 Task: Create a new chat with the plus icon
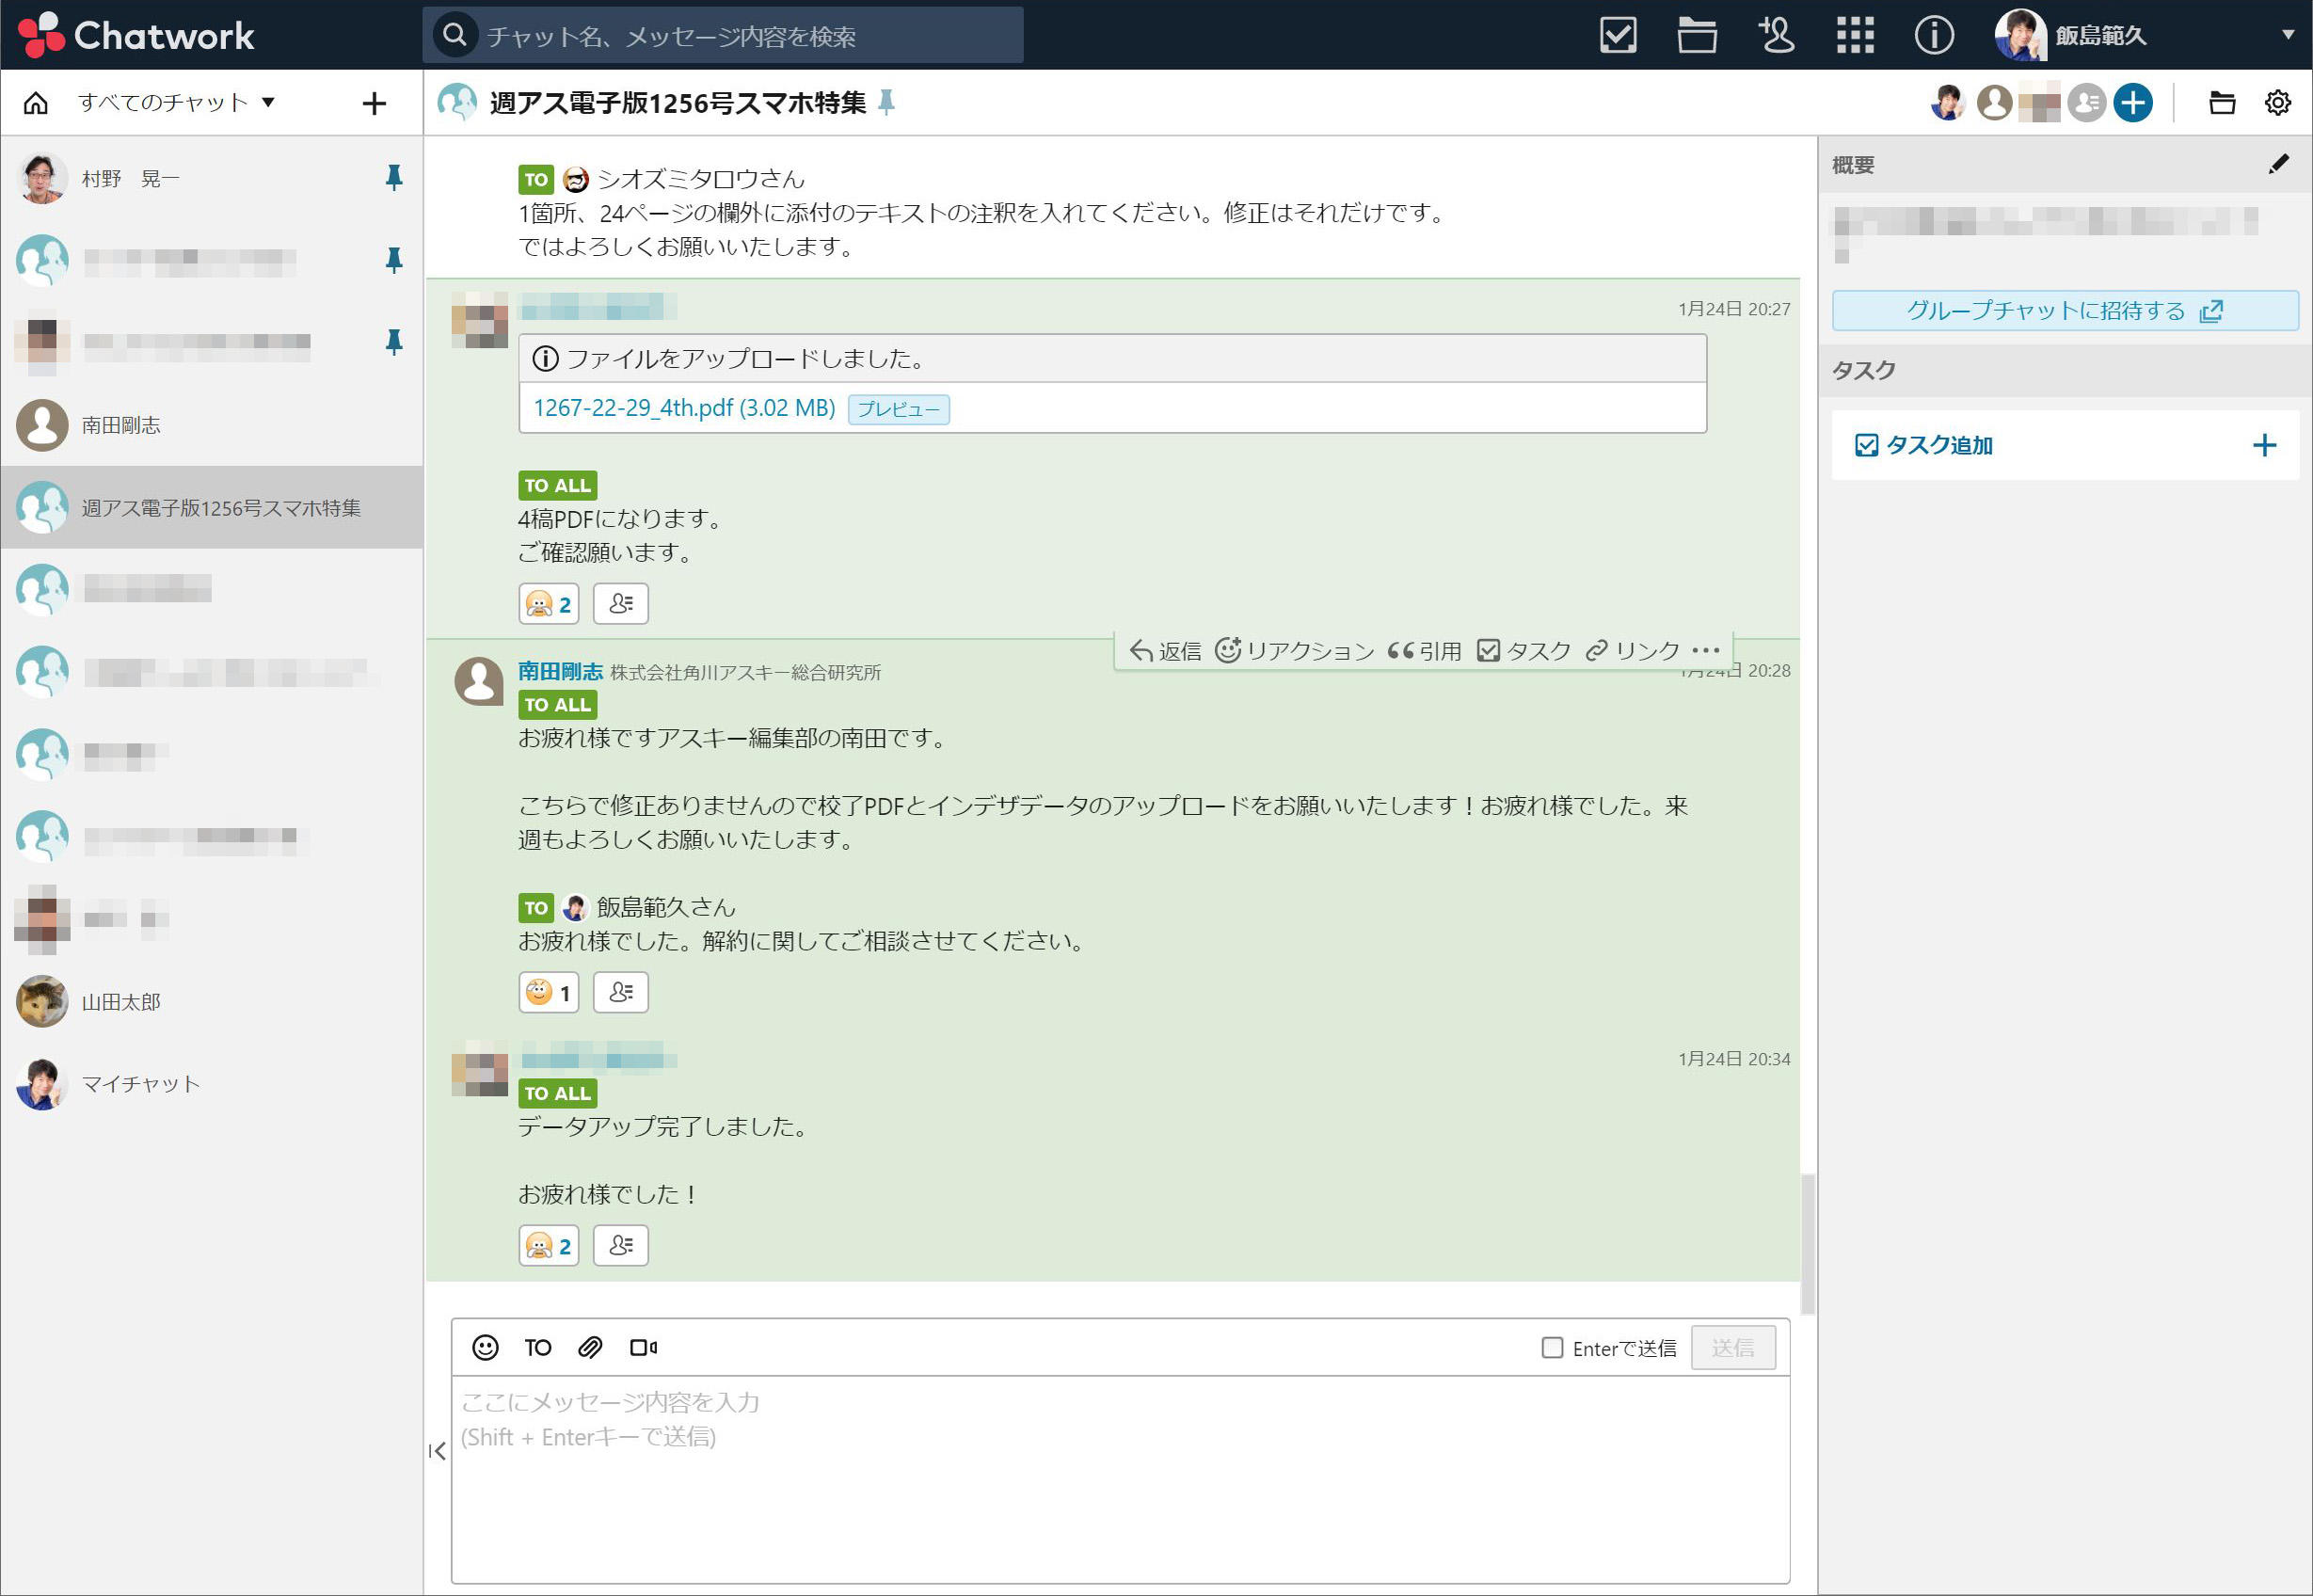(374, 103)
